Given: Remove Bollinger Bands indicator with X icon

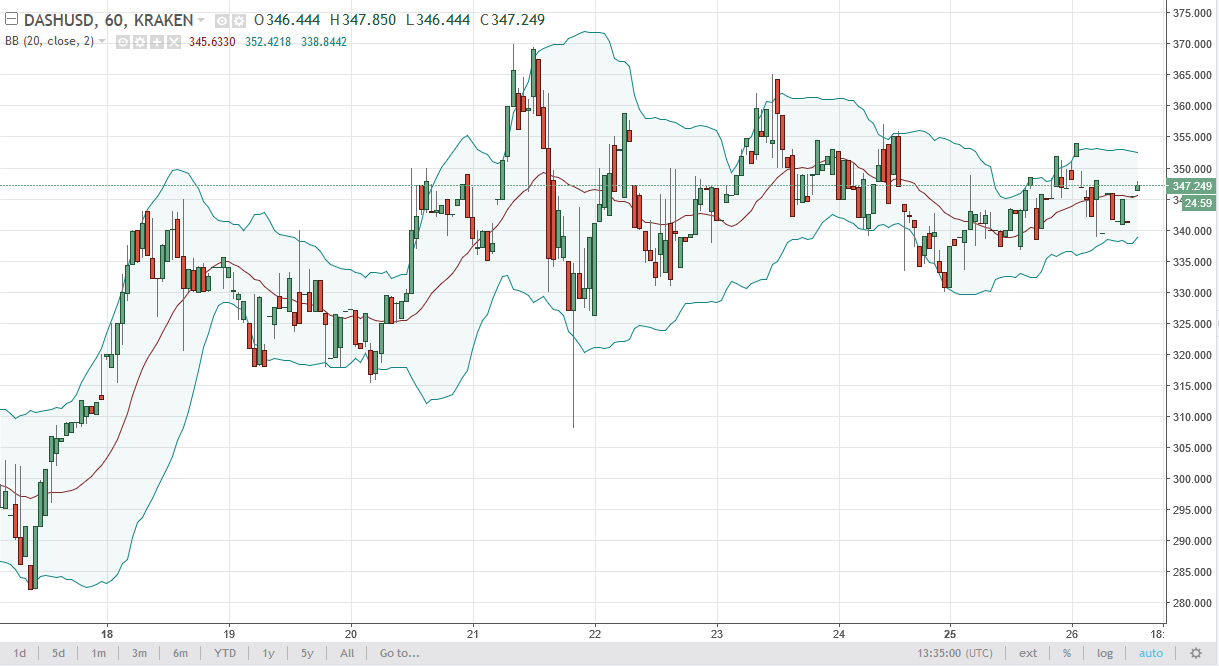Looking at the screenshot, I should tap(174, 42).
